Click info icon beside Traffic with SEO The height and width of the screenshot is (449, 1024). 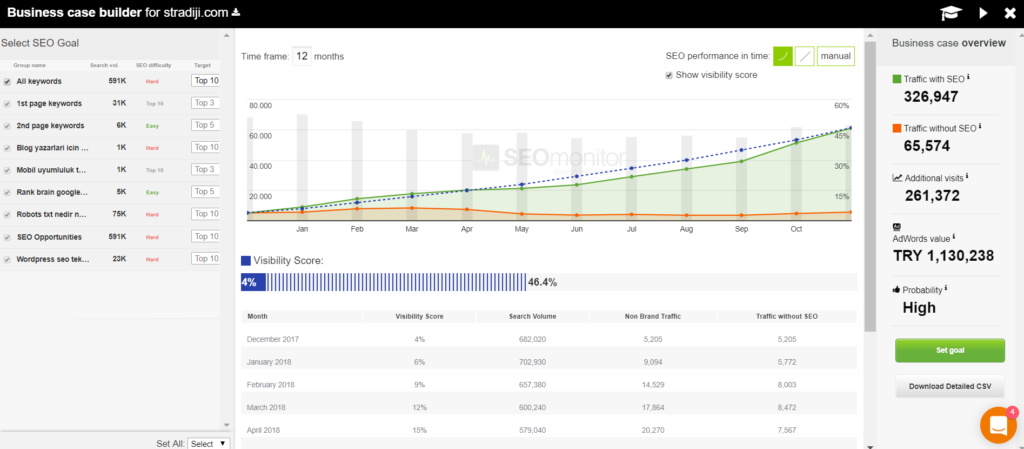(968, 77)
